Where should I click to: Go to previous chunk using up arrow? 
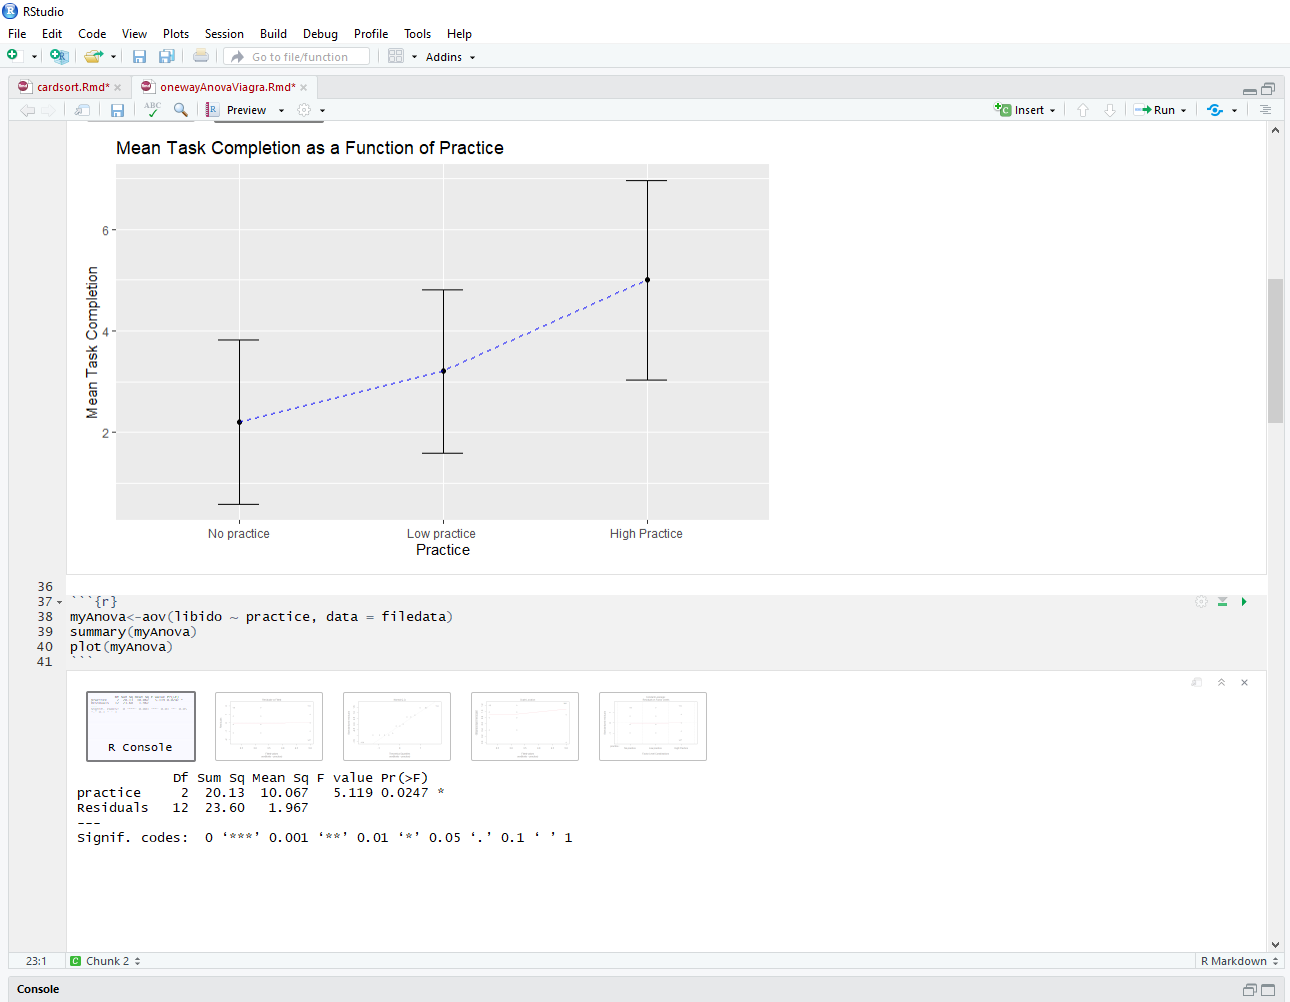tap(1083, 110)
